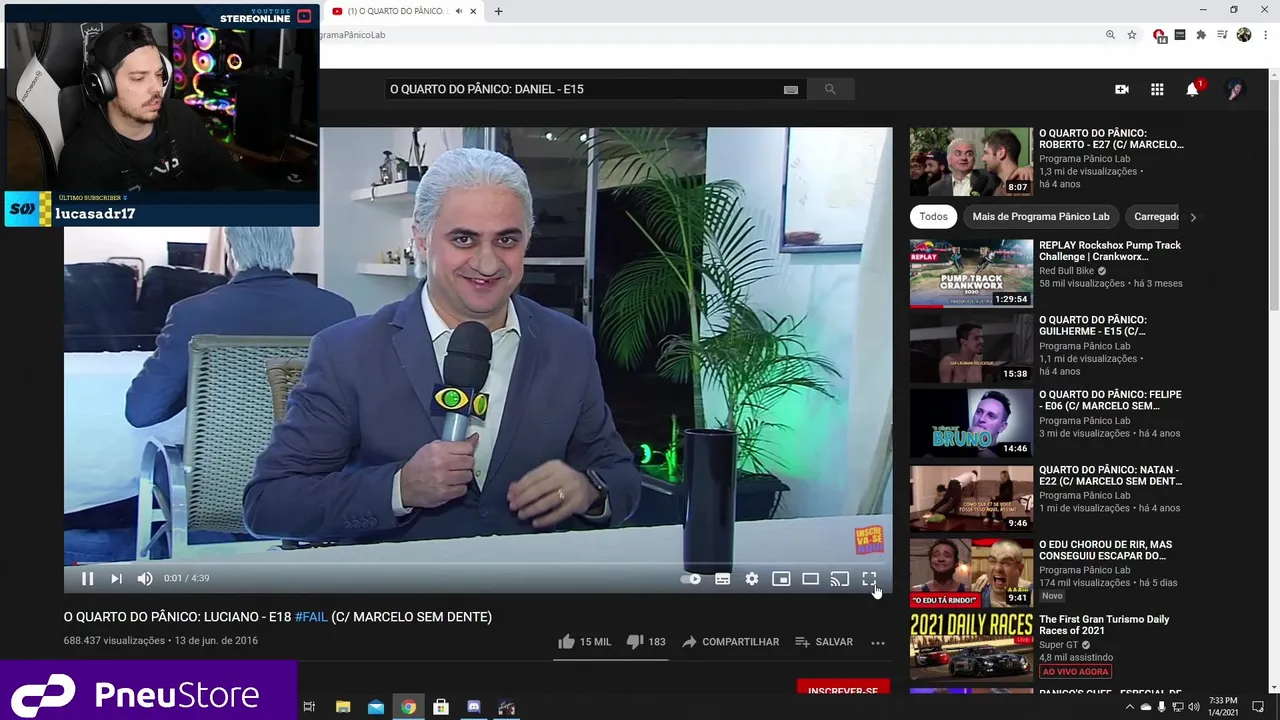This screenshot has height=720, width=1280.
Task: Dislike the video showing 183
Action: tap(645, 642)
